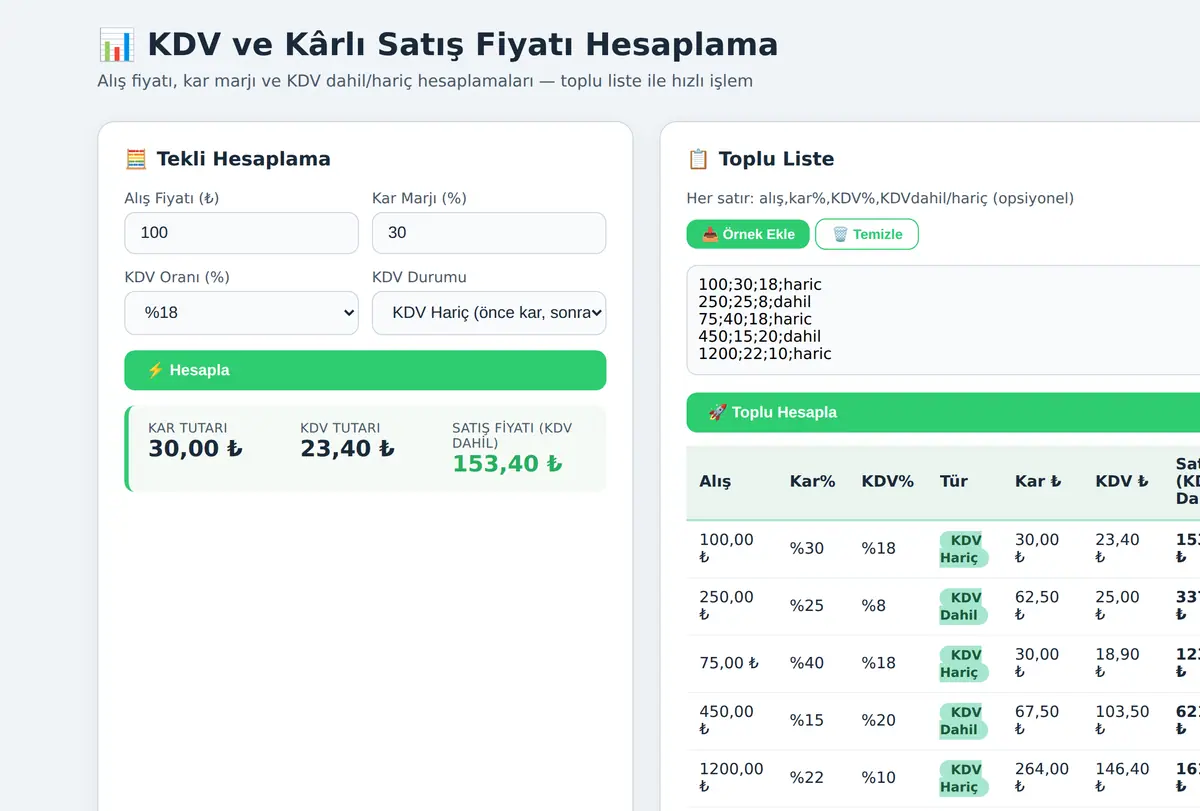Image resolution: width=1200 pixels, height=811 pixels.
Task: Click the 75,00 ₺ cell in the table
Action: [729, 663]
